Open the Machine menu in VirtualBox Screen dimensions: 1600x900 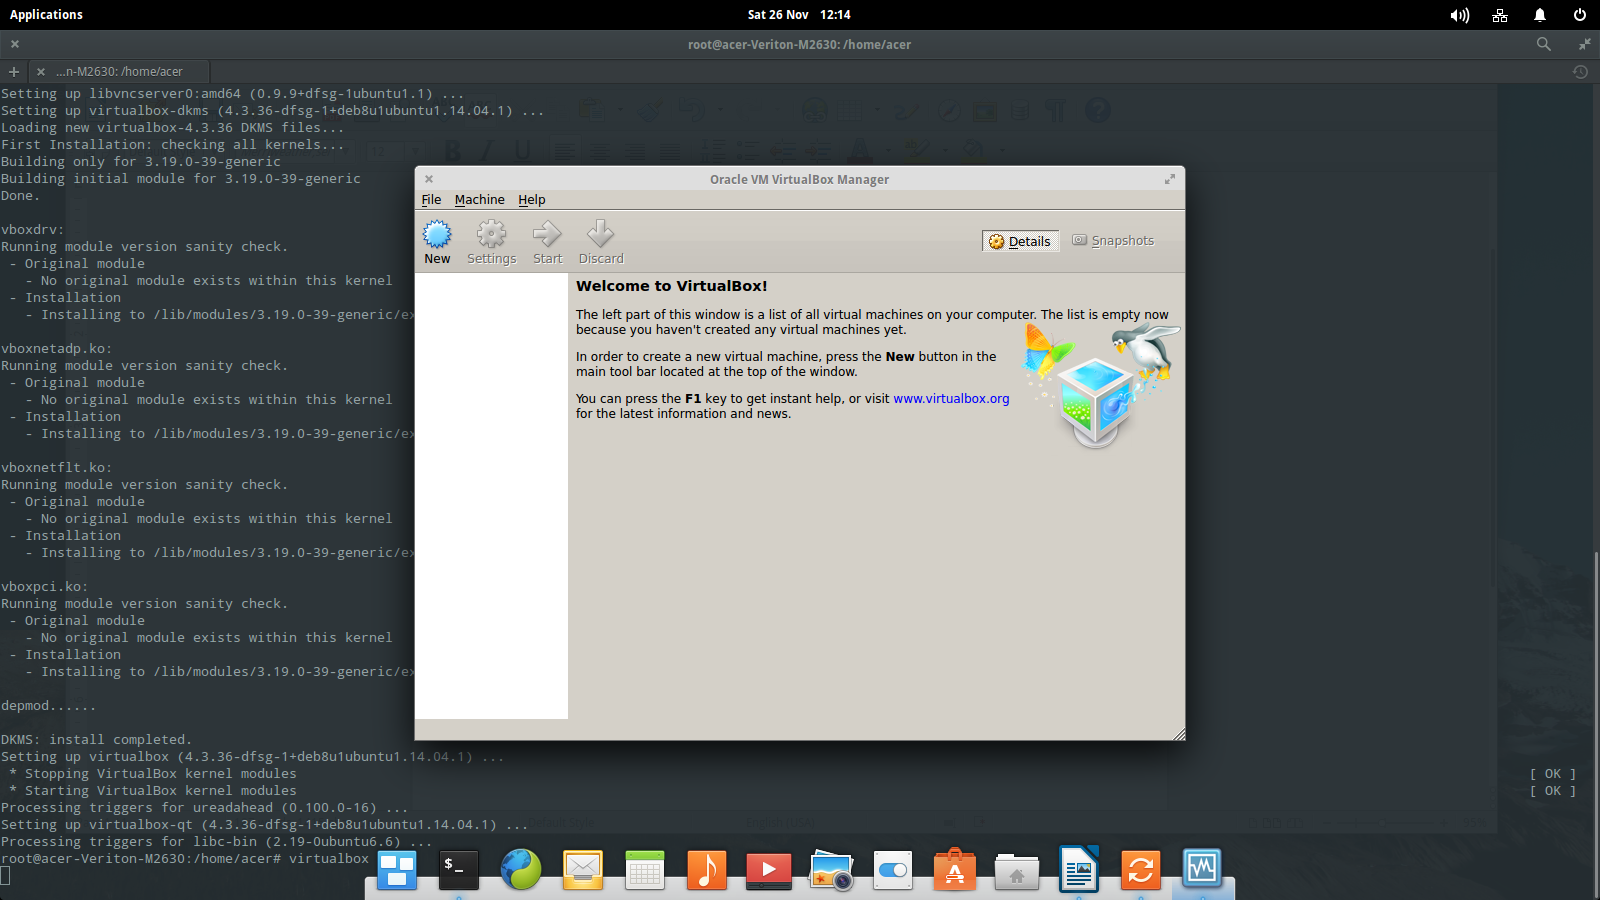[480, 200]
